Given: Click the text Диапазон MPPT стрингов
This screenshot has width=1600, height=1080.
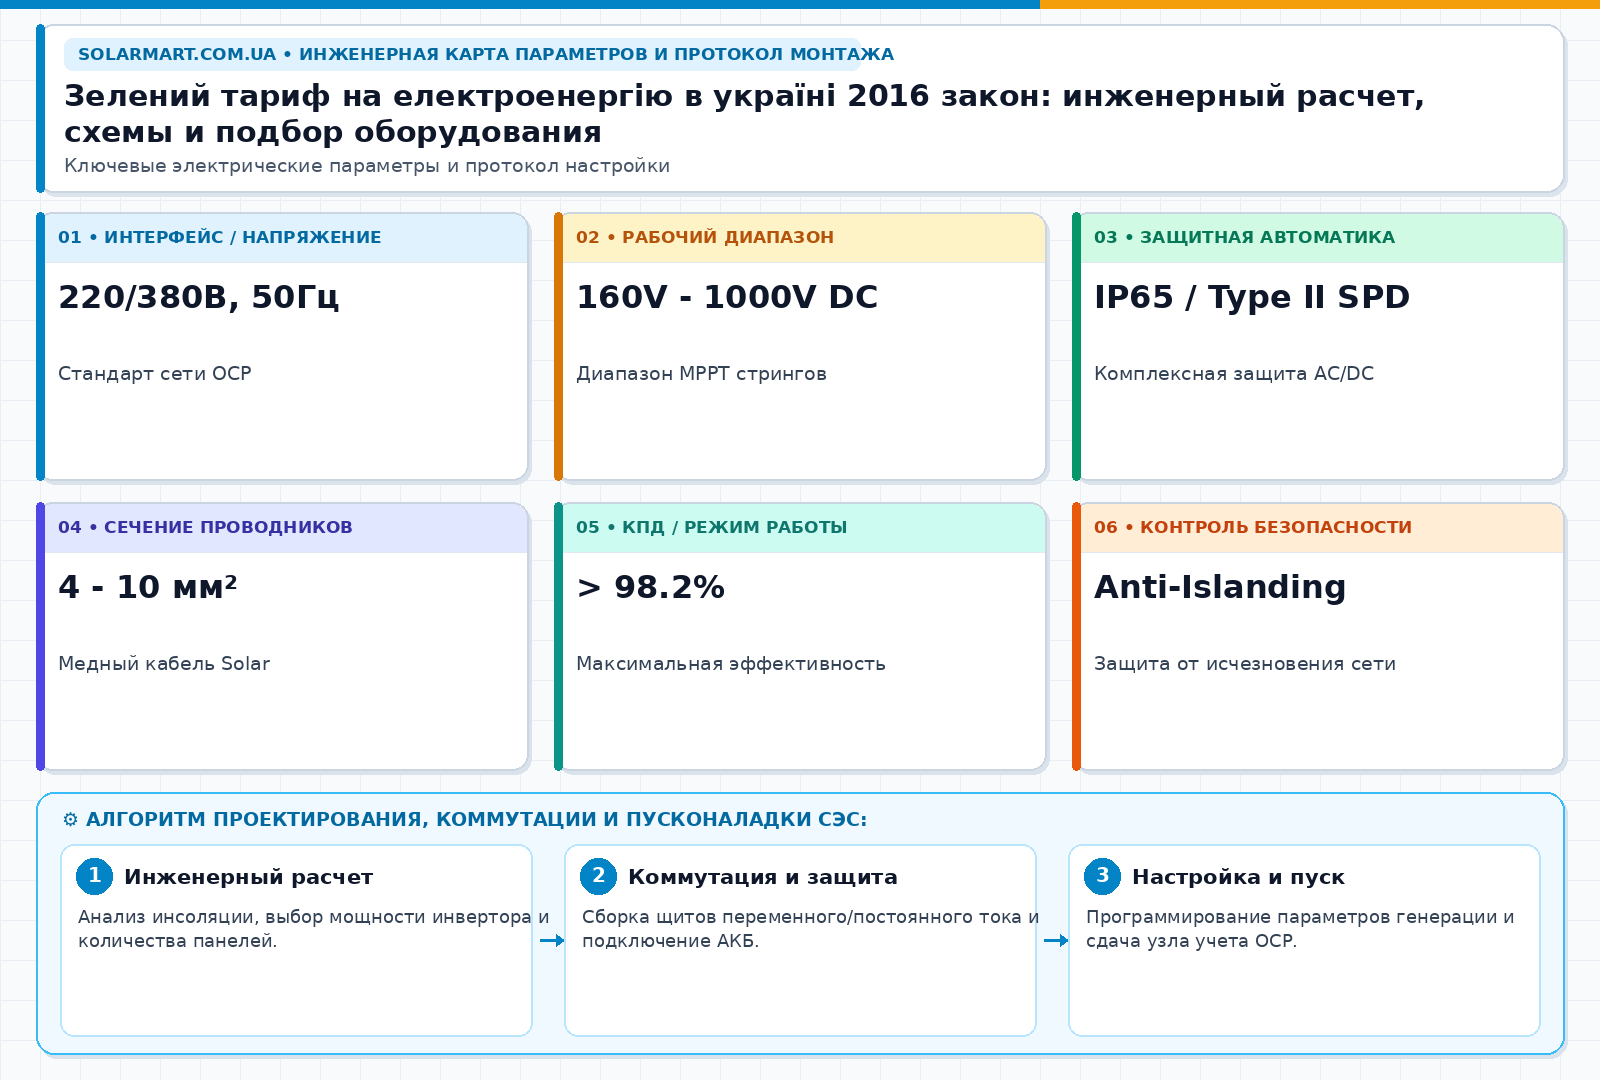Looking at the screenshot, I should [701, 374].
